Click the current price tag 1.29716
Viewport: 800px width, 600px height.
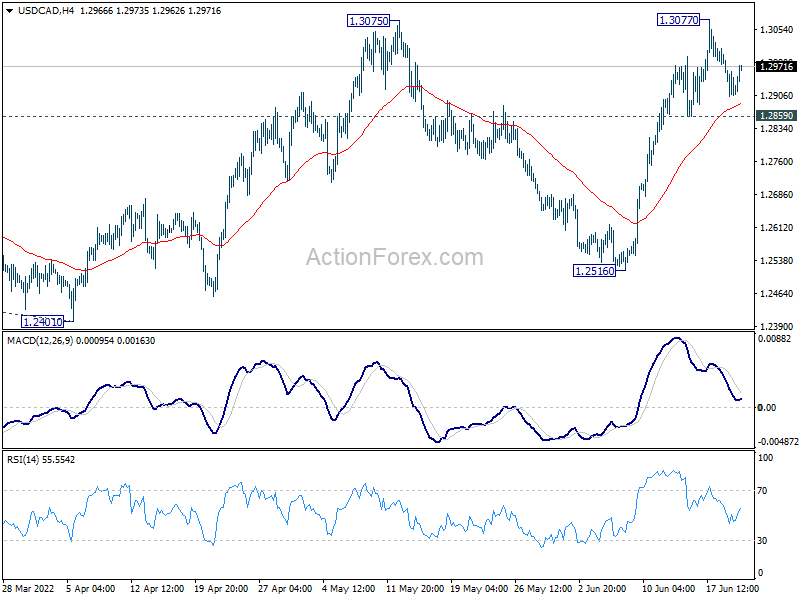776,66
